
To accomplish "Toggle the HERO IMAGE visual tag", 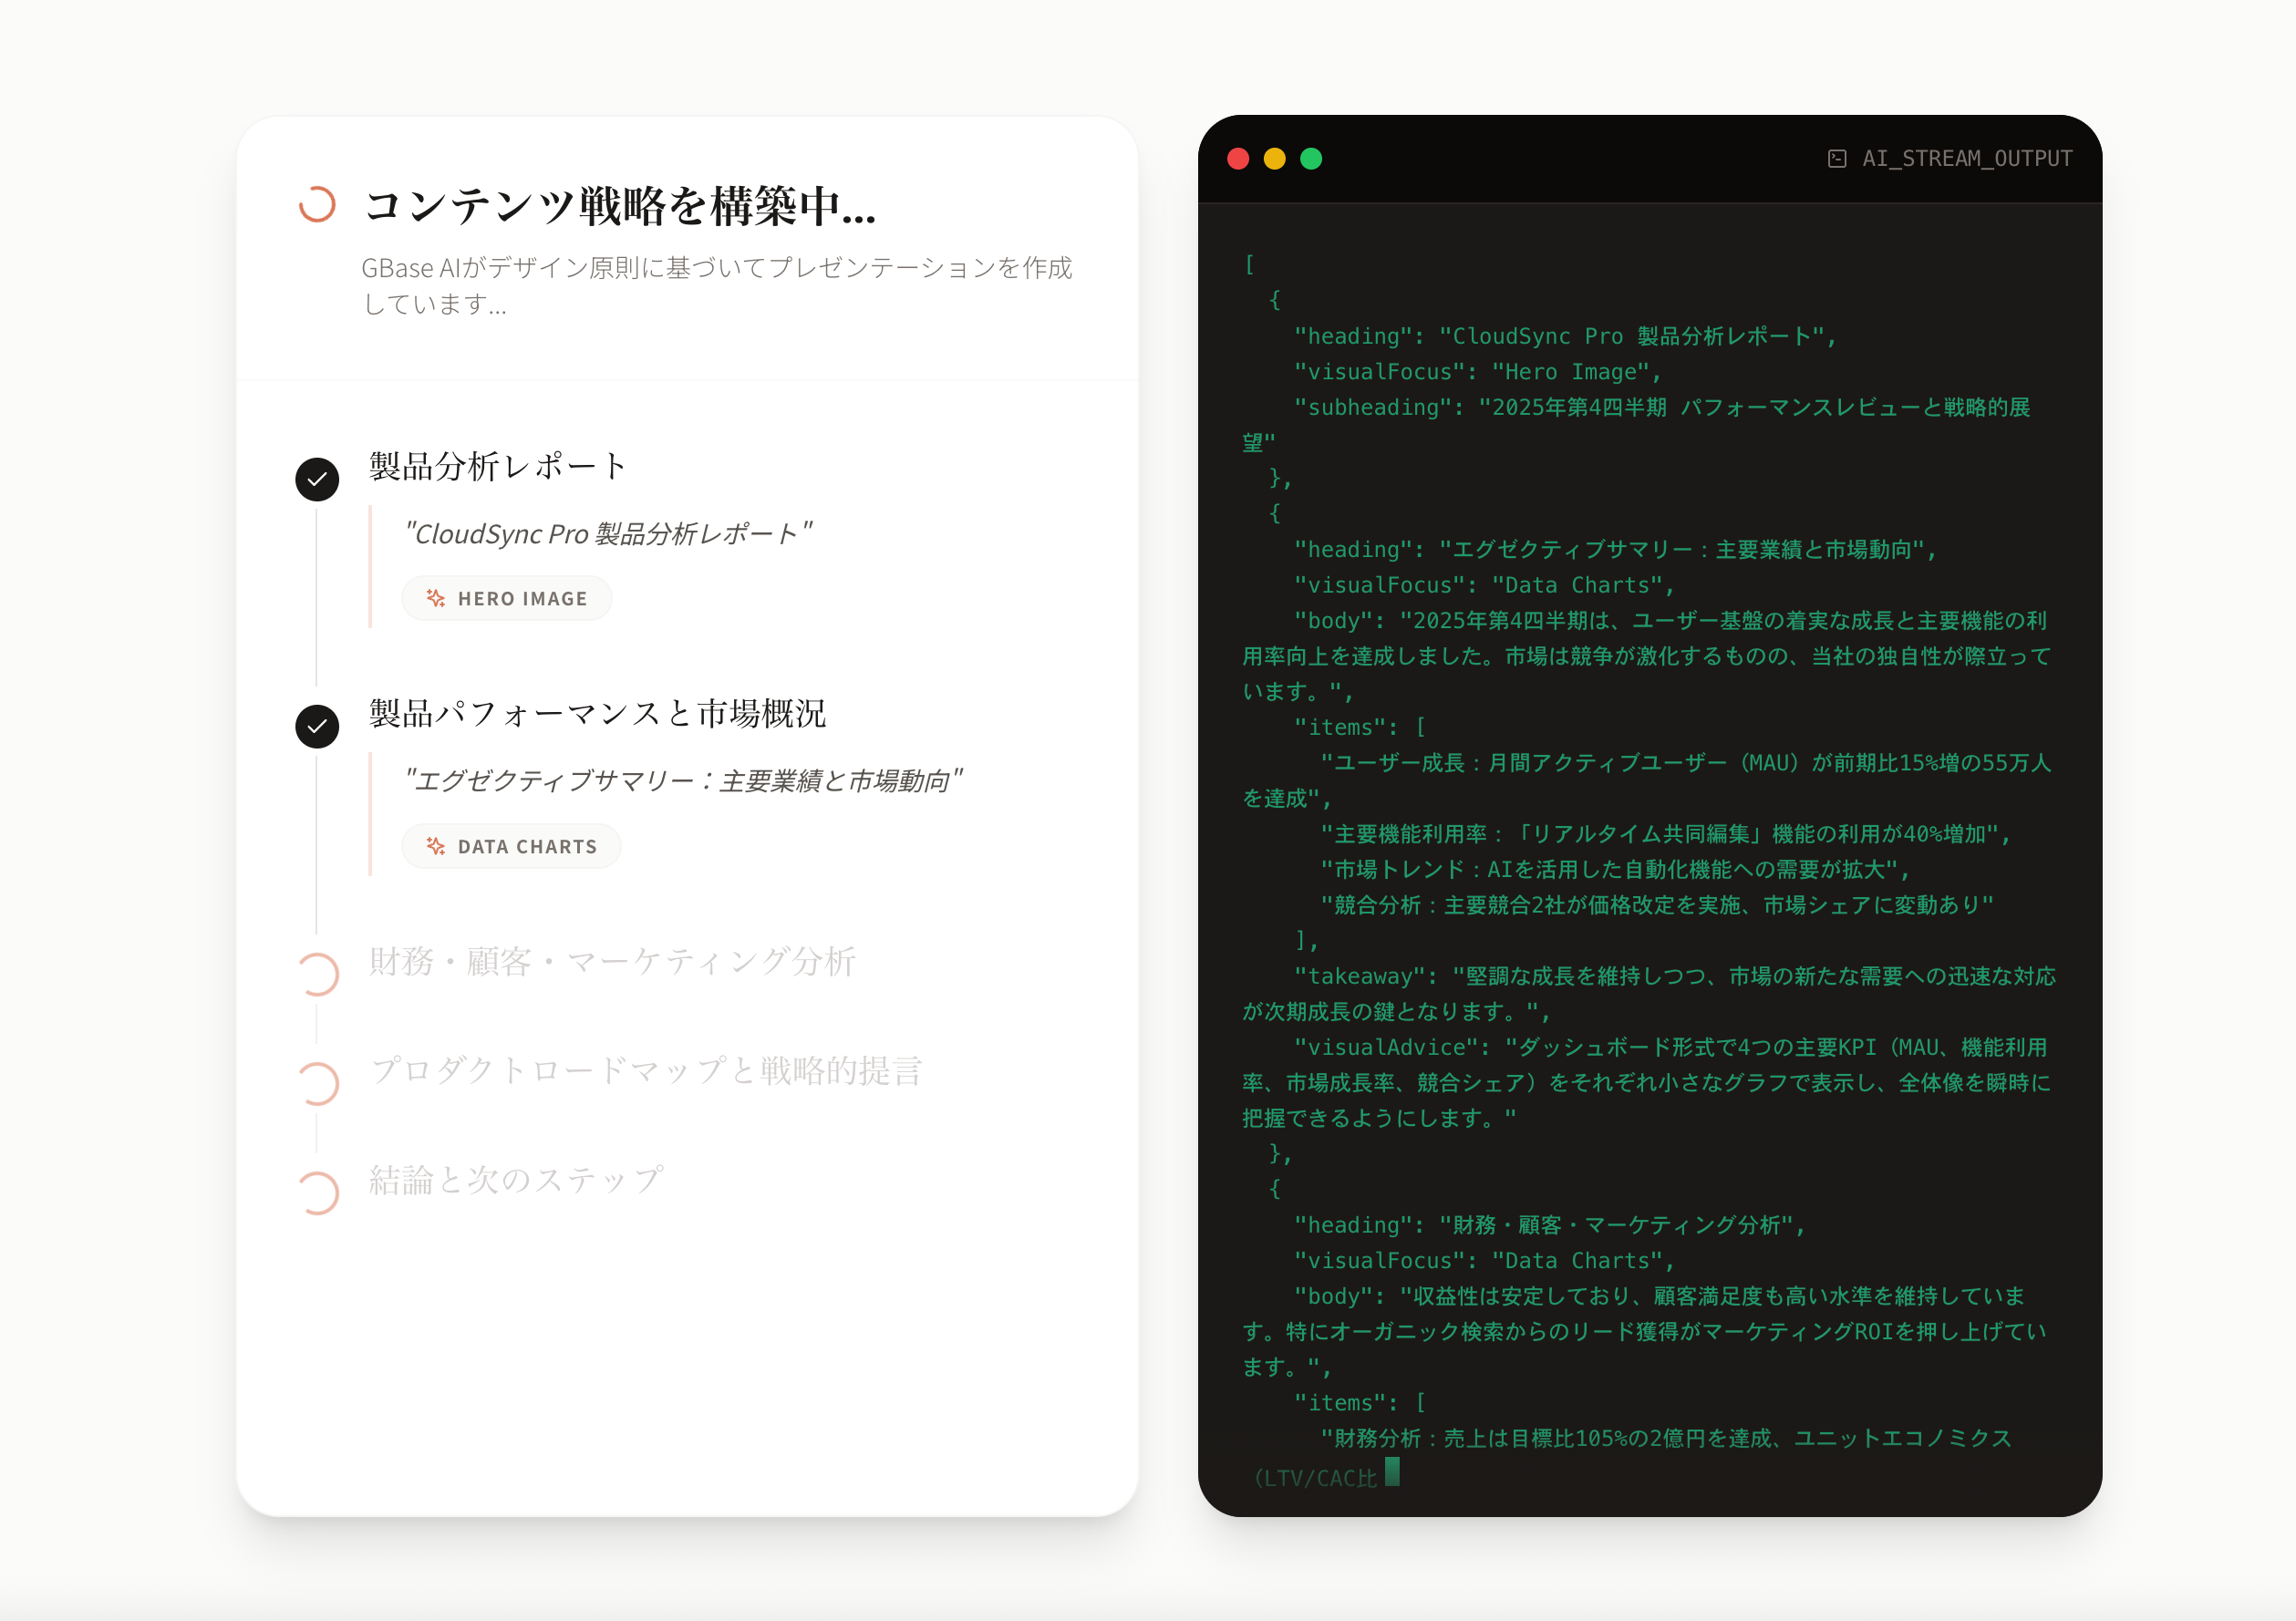I will point(507,598).
